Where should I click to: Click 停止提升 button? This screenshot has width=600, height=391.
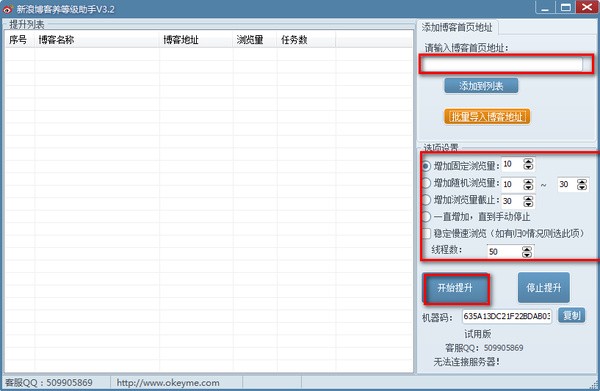tap(544, 288)
